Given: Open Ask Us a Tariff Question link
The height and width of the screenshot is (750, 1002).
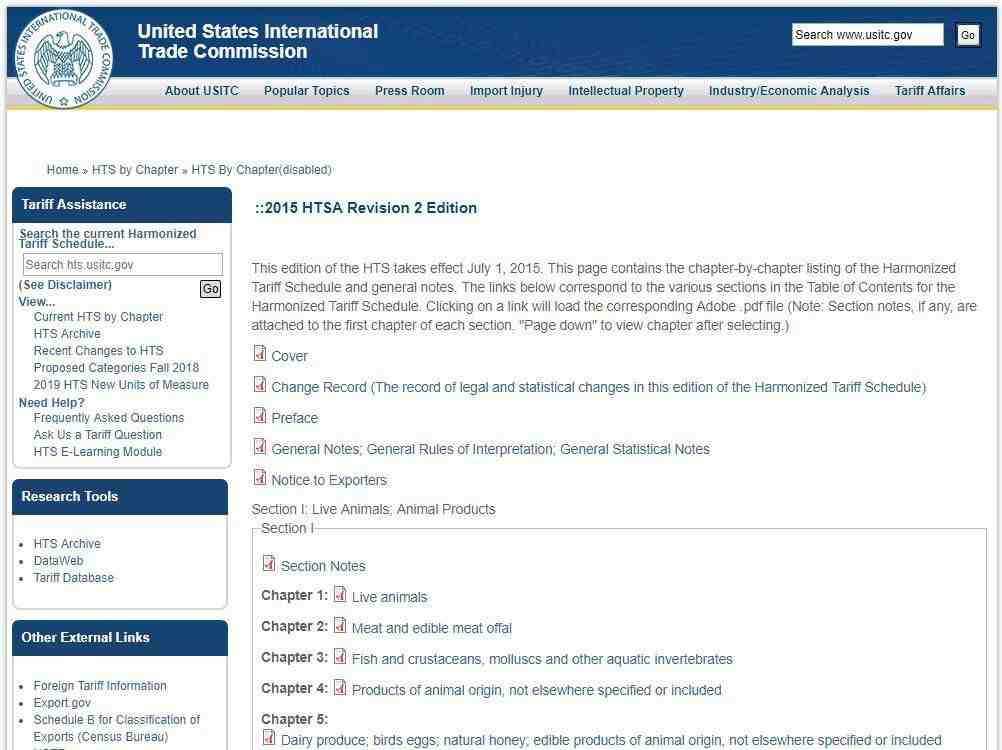Looking at the screenshot, I should tap(98, 434).
